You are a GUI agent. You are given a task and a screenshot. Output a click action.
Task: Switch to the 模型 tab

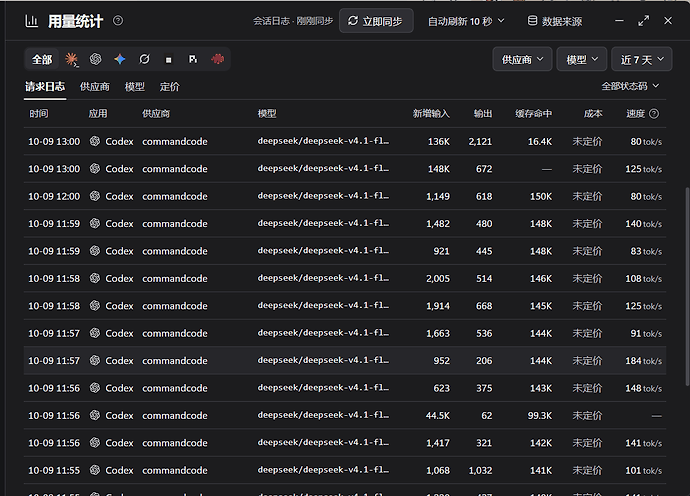tap(135, 87)
